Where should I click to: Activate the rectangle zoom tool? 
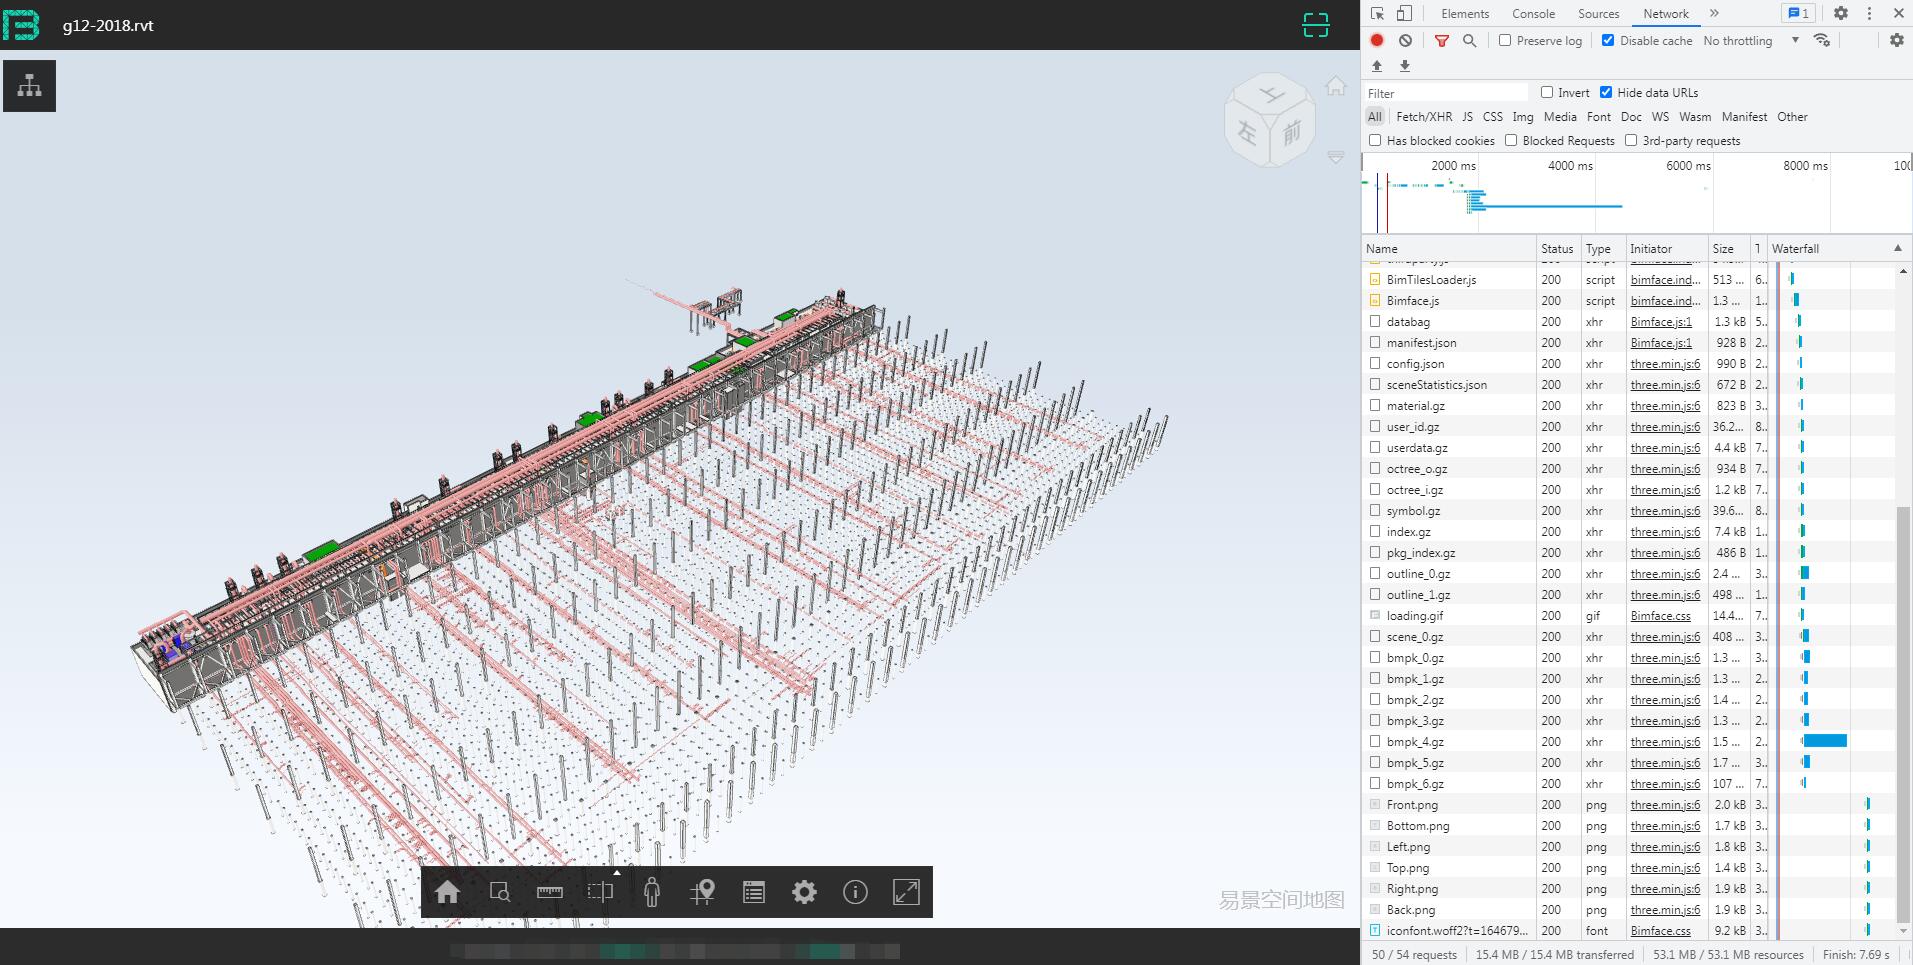499,891
